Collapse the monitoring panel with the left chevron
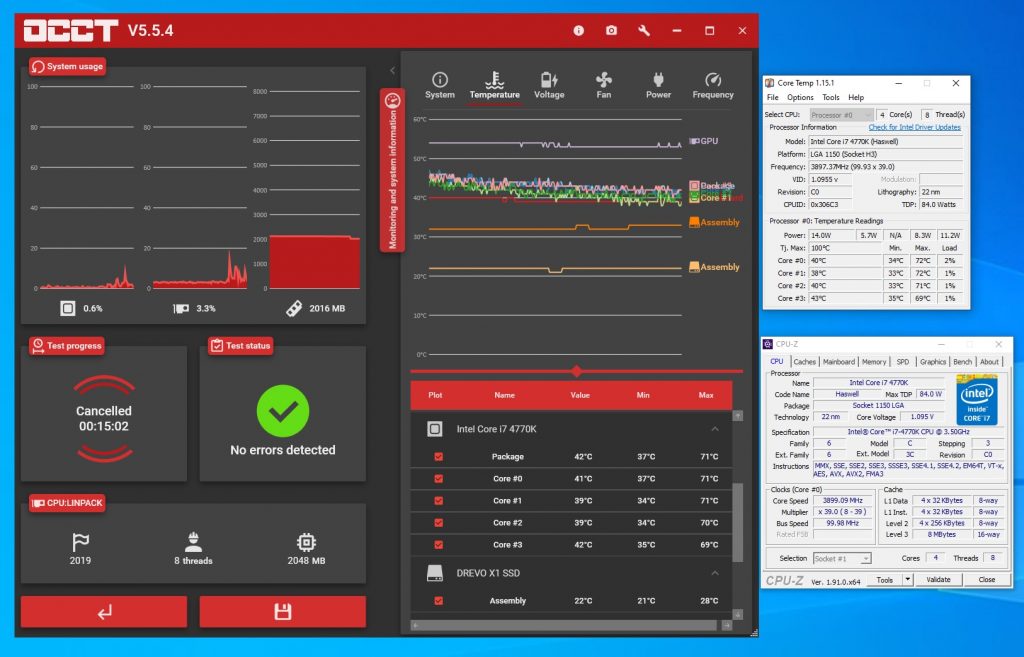1024x657 pixels. pos(392,71)
